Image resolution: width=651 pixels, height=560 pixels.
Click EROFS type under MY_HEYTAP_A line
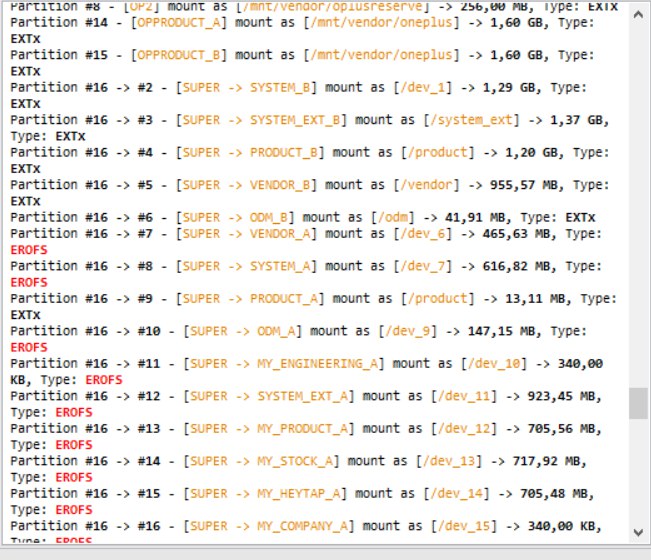coord(74,509)
